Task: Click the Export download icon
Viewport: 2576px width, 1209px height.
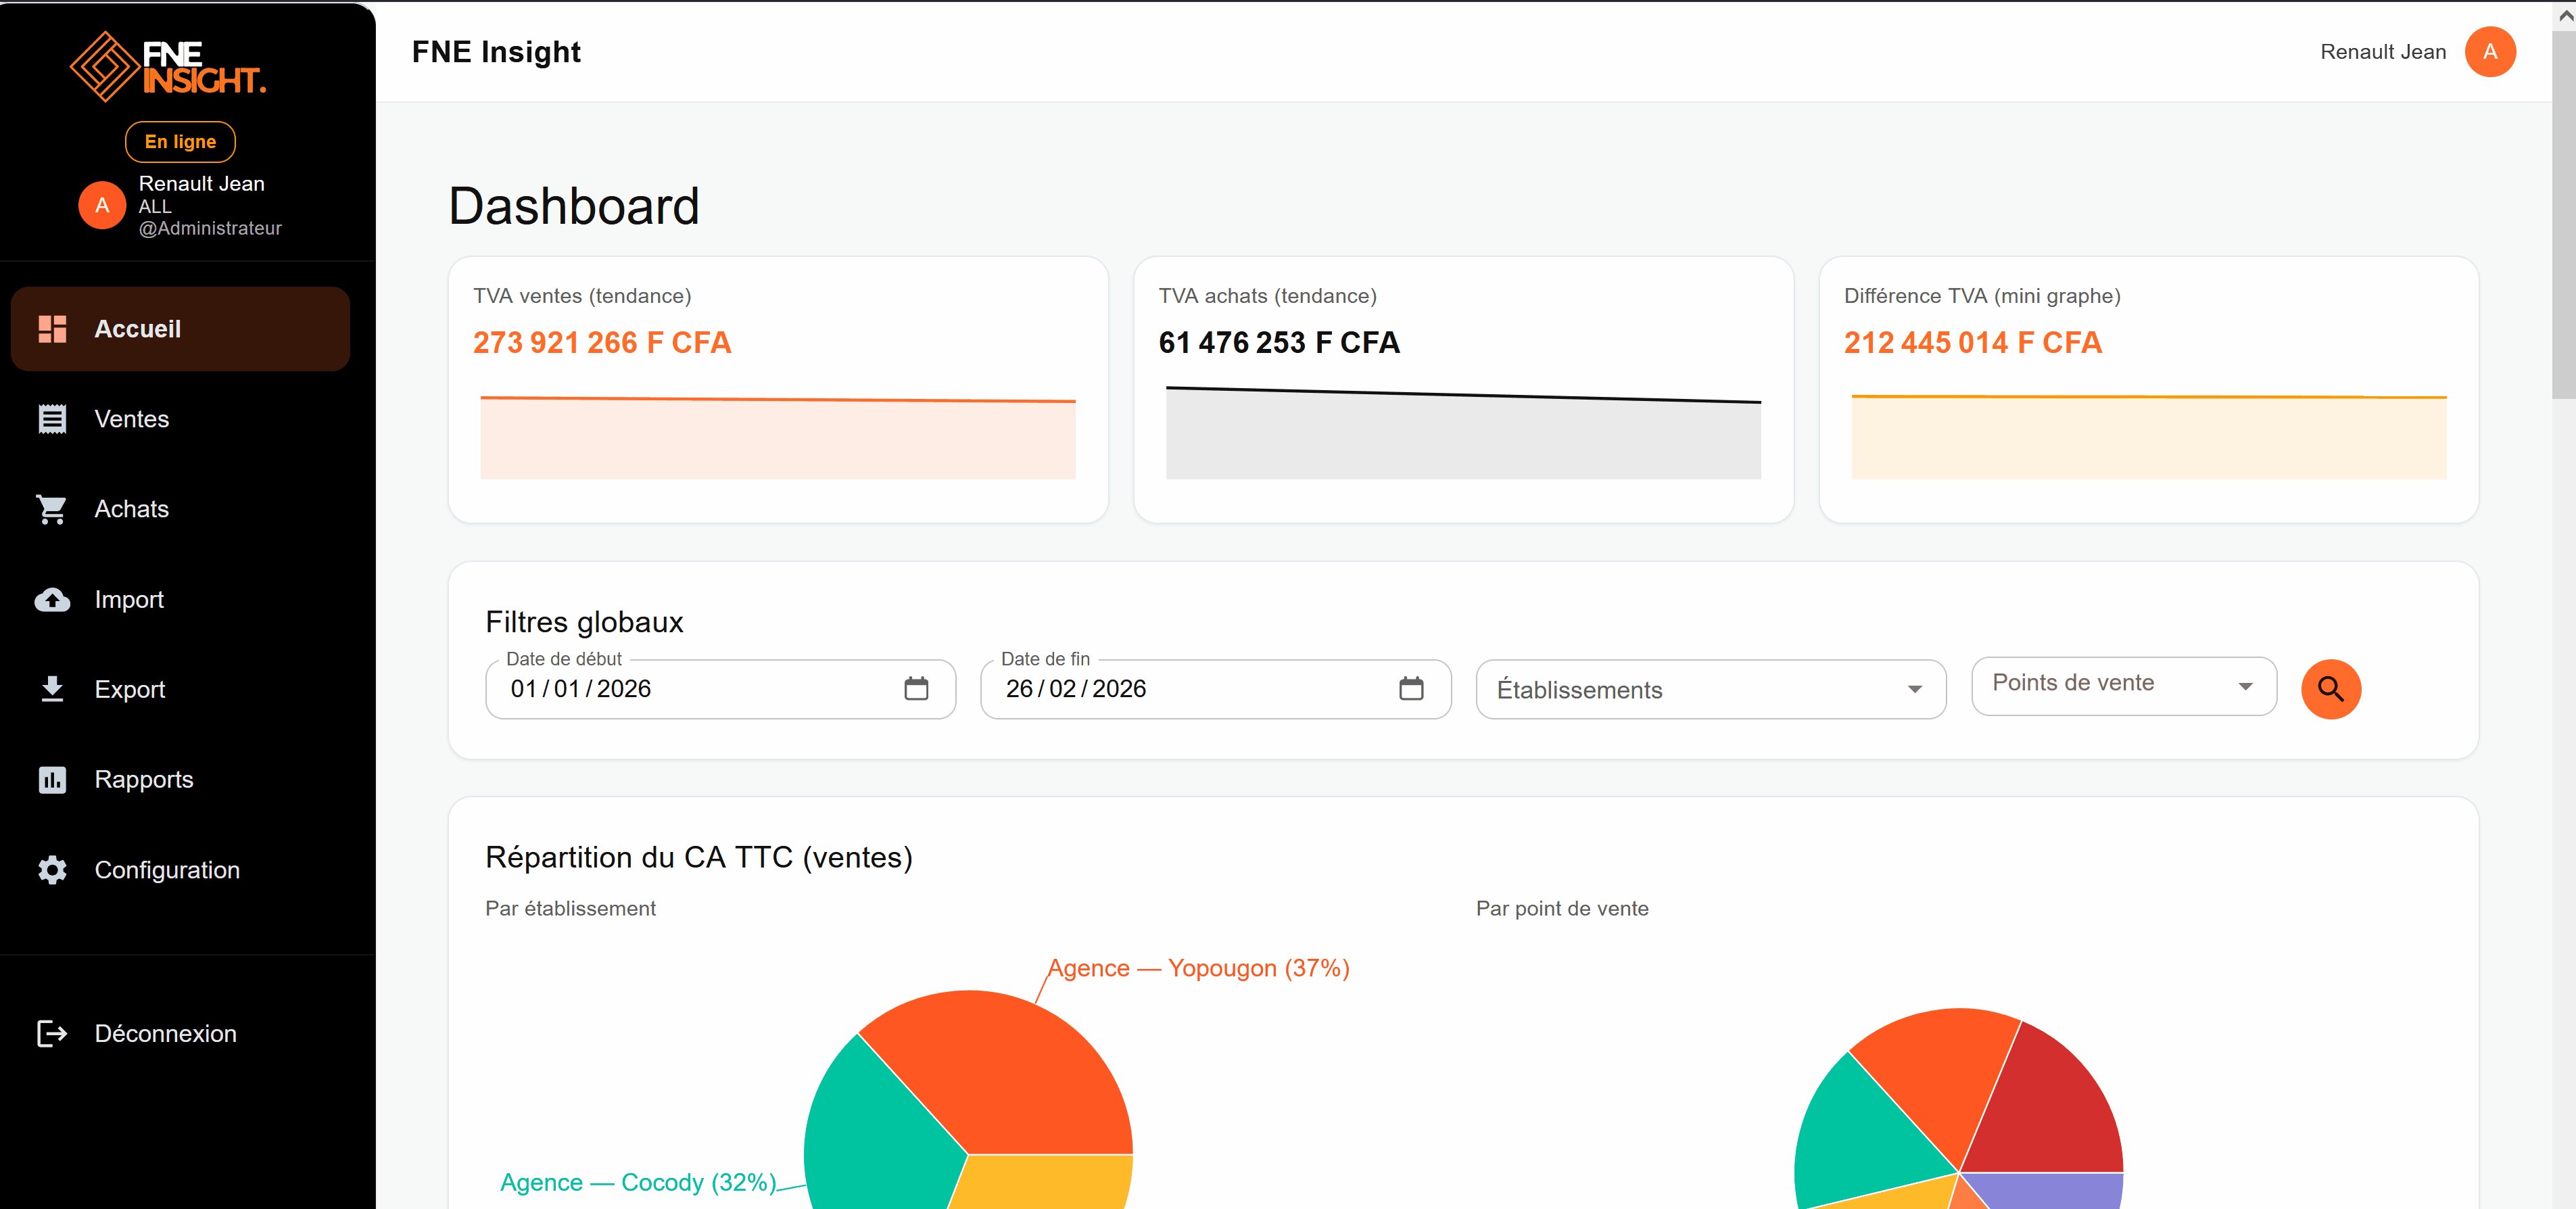Action: (52, 689)
